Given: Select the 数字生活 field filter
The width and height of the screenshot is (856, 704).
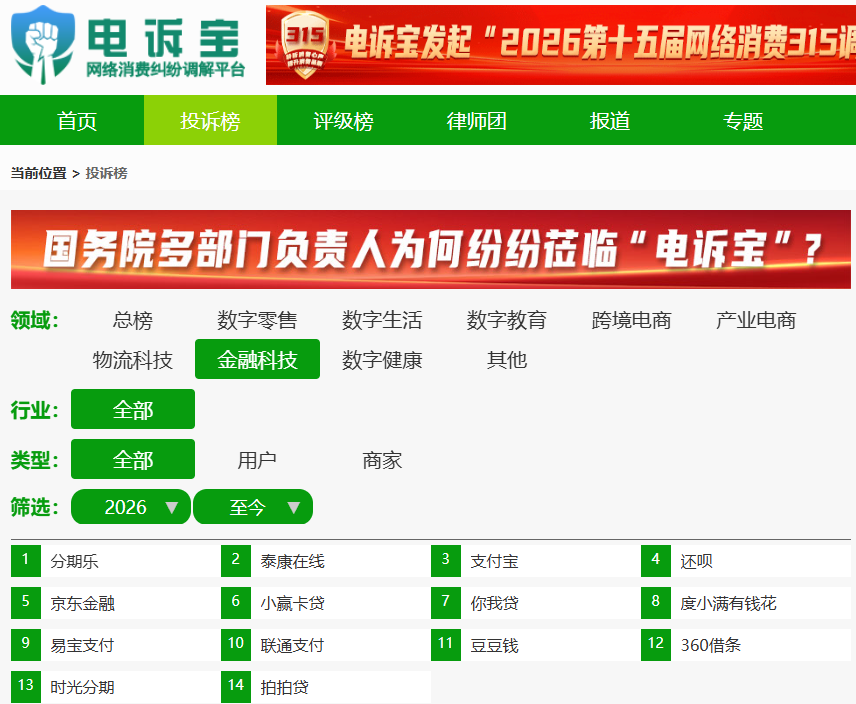Looking at the screenshot, I should point(382,320).
